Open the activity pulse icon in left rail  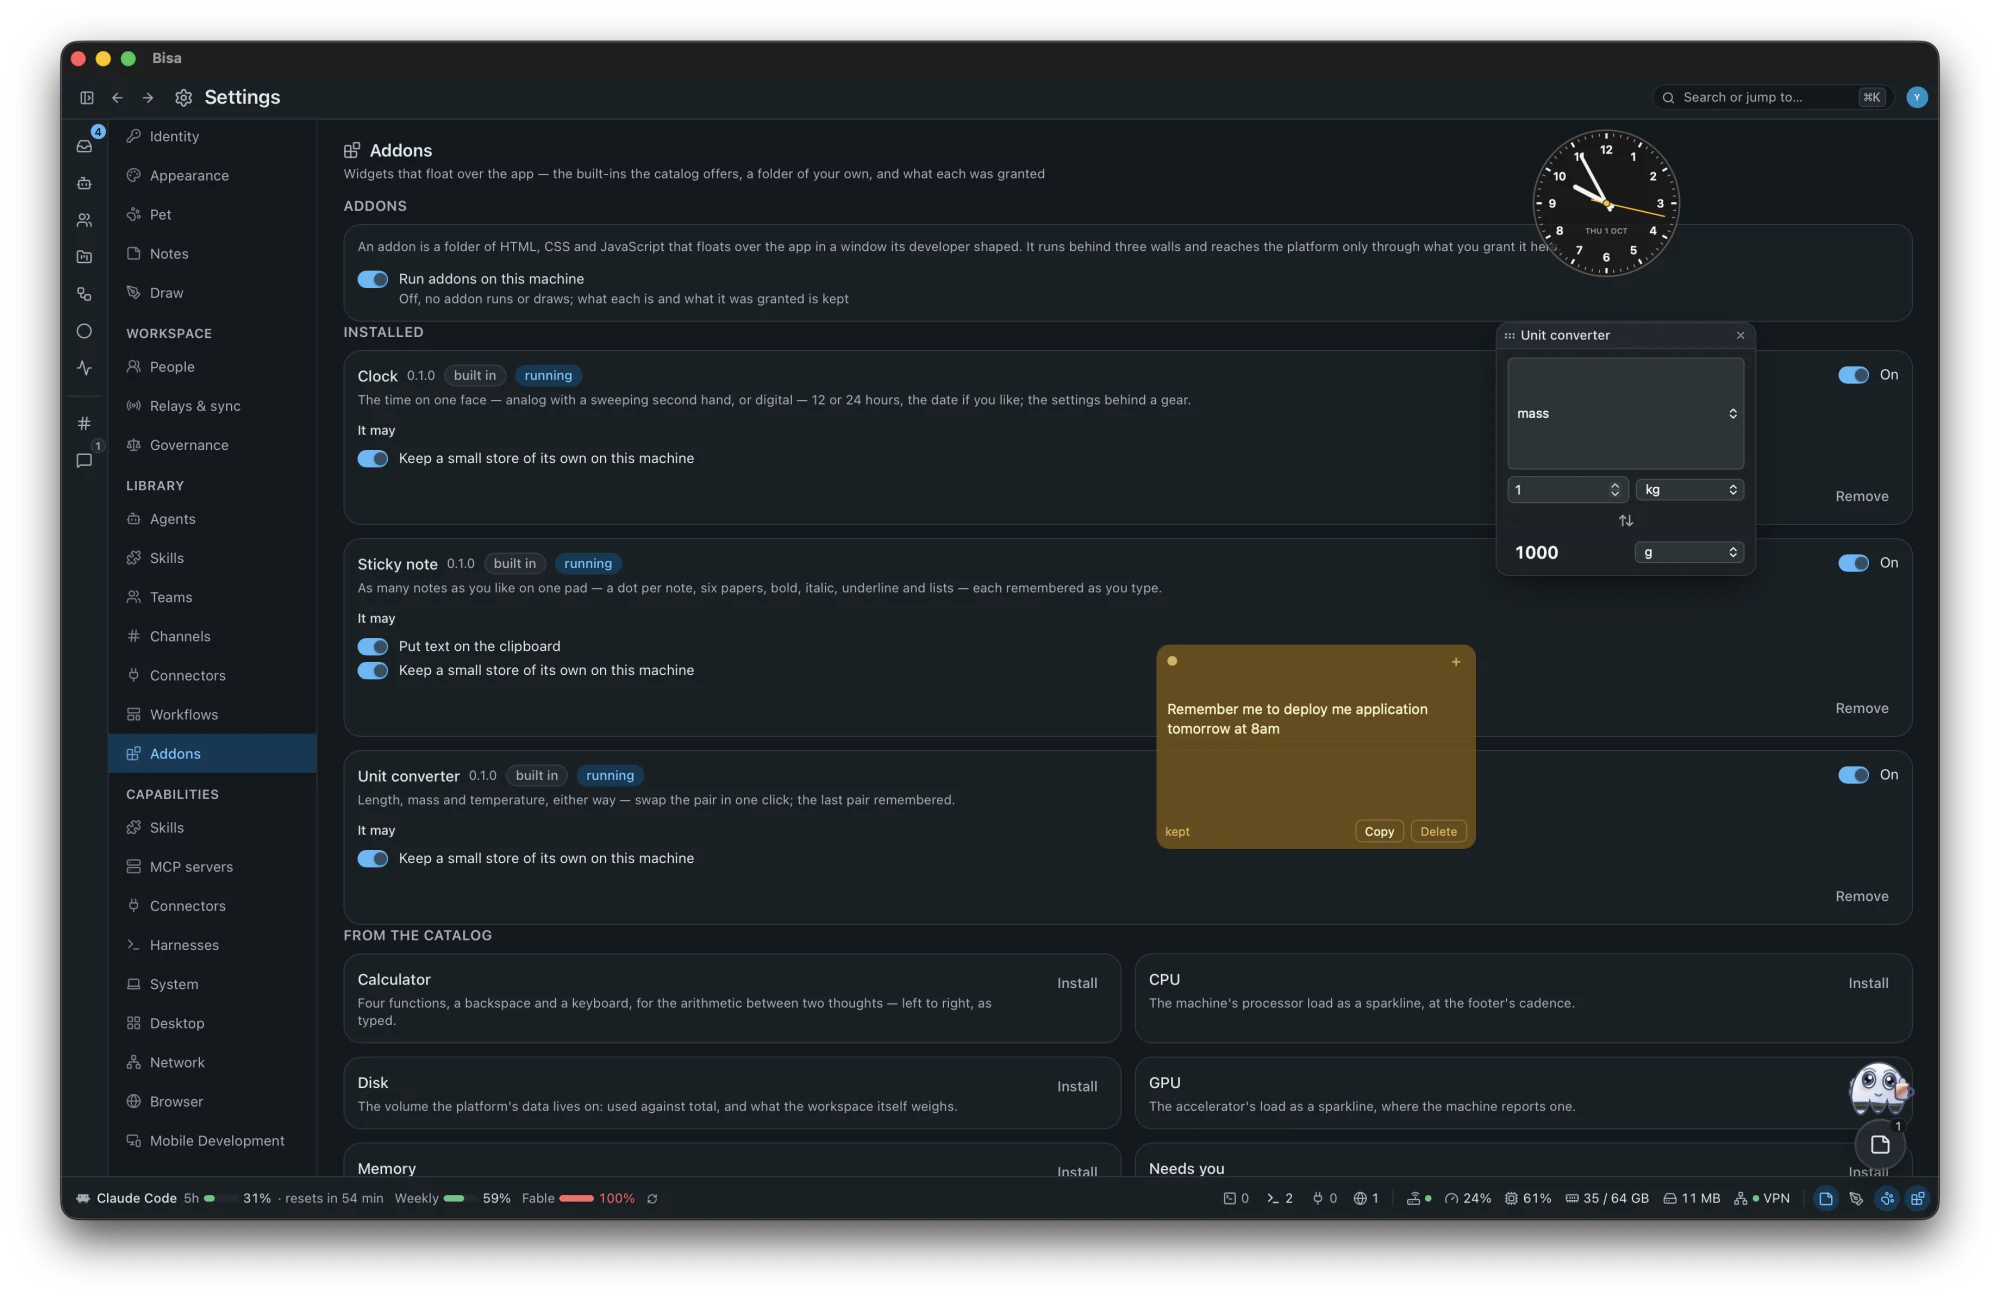(x=85, y=368)
